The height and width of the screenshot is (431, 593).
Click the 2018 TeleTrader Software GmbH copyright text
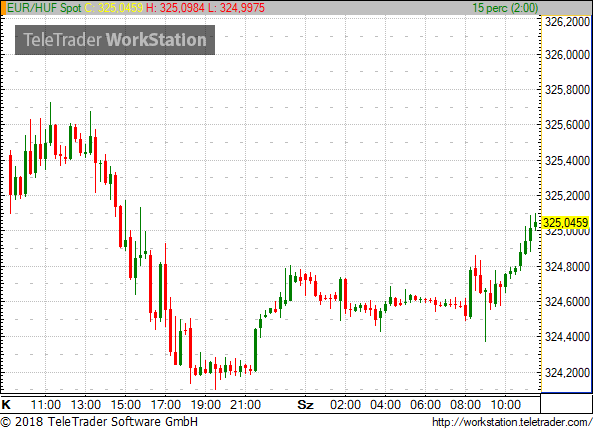tap(99, 422)
